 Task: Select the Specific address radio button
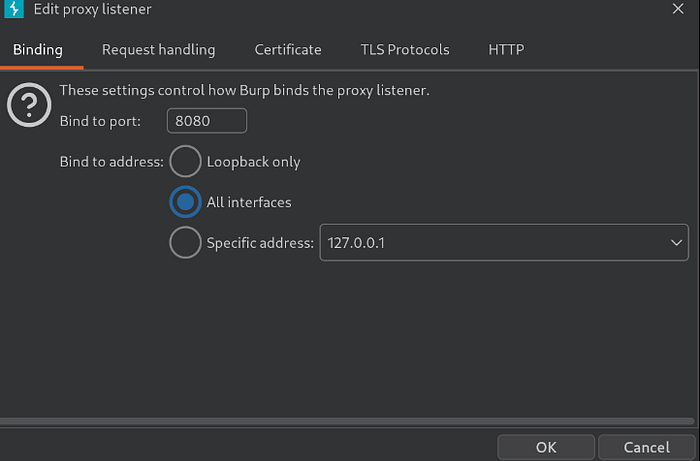[x=185, y=243]
